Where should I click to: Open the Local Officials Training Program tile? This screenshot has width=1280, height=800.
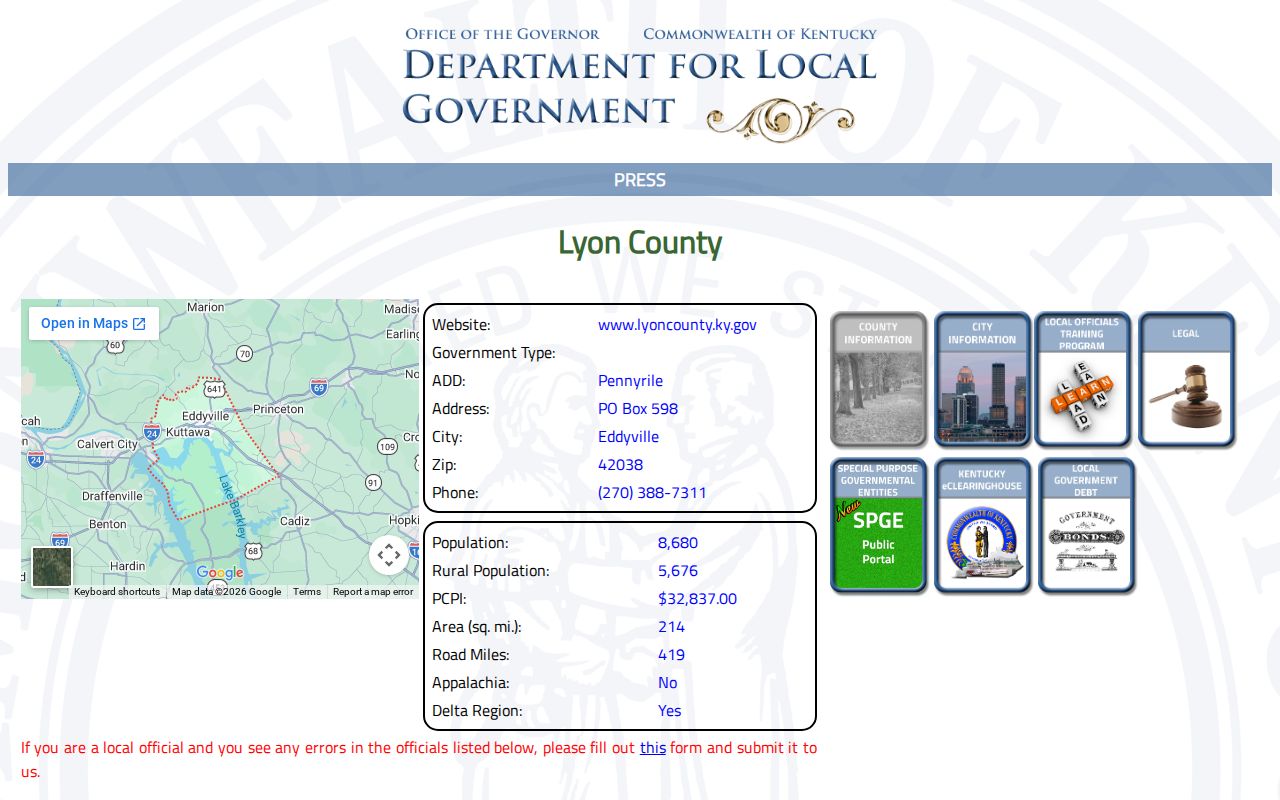[1082, 379]
